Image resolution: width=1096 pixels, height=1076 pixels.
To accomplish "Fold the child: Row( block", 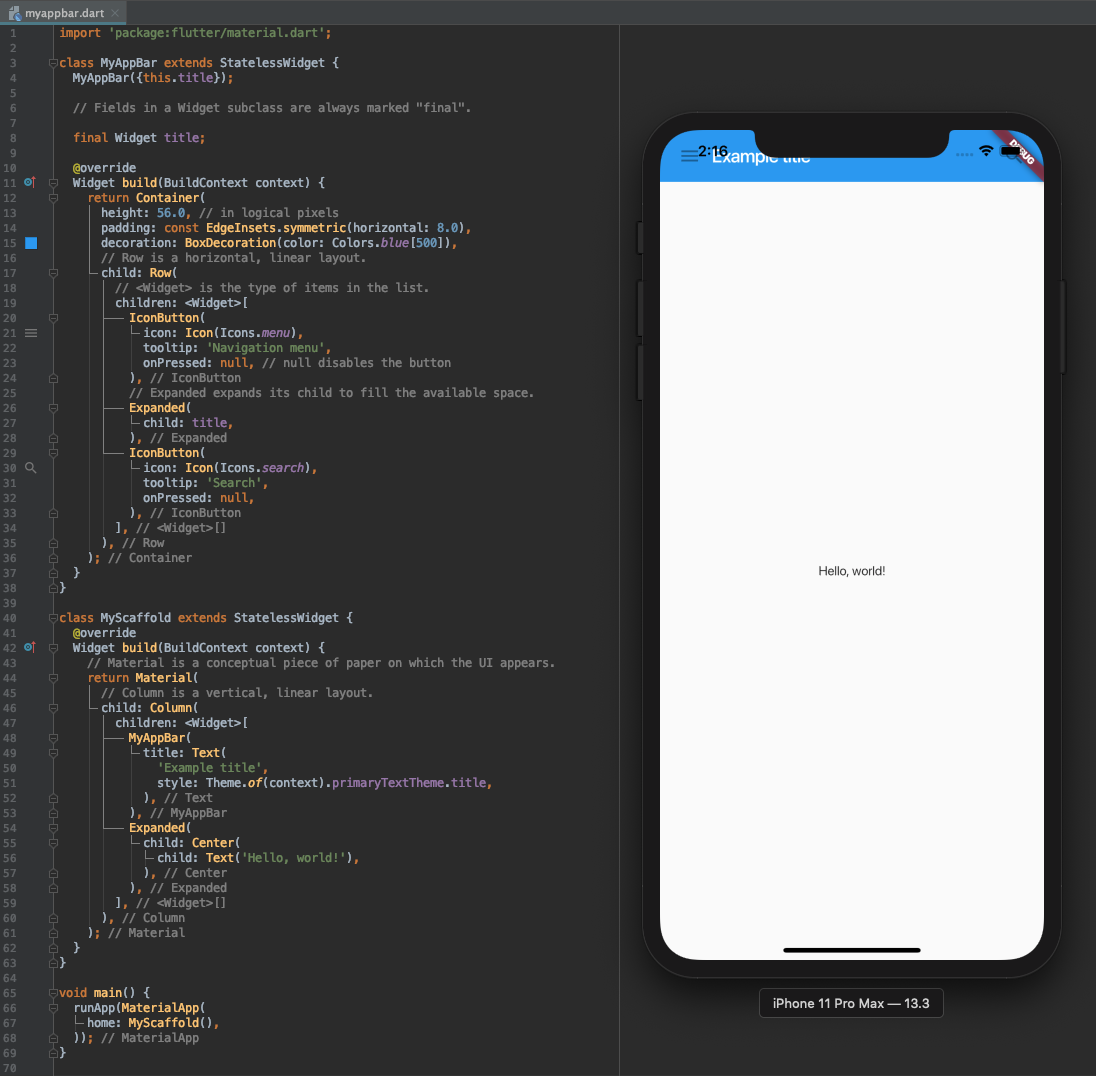I will (x=53, y=273).
